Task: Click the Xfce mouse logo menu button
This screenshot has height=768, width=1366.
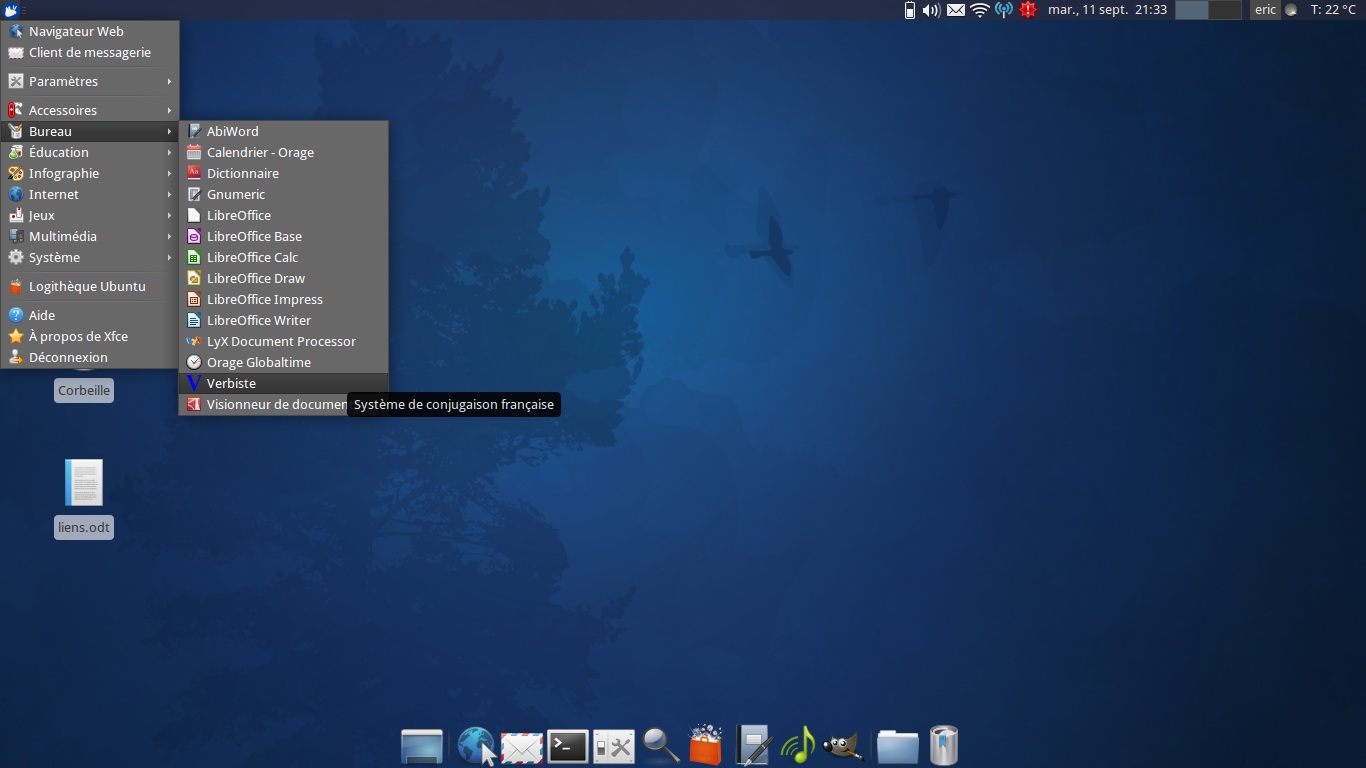Action: point(11,10)
